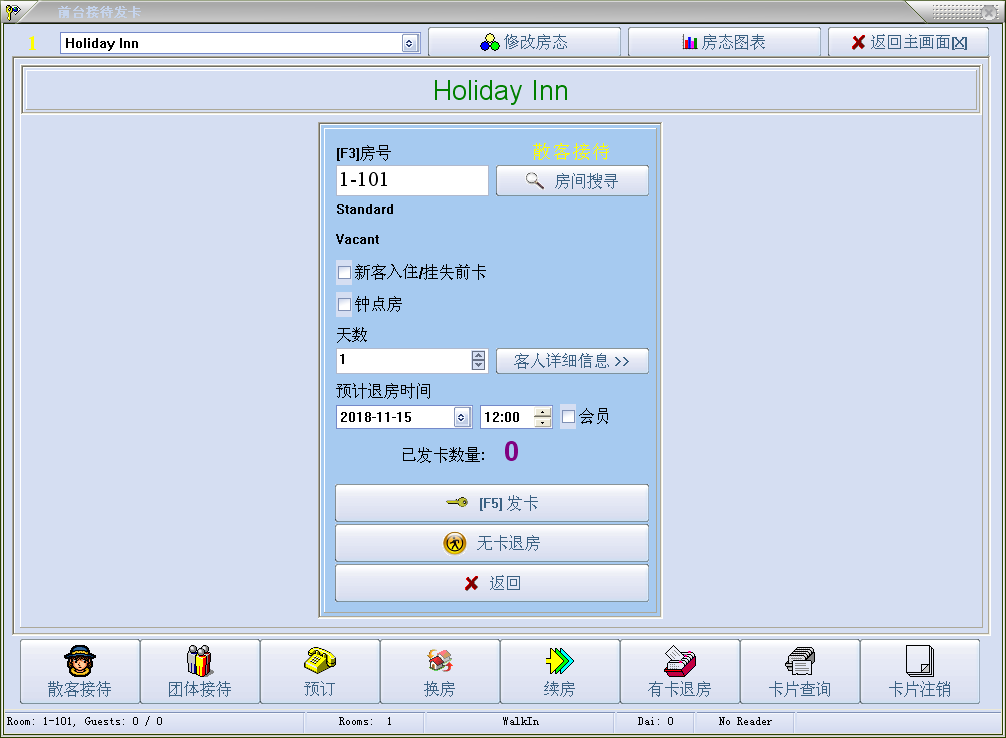1006x738 pixels.
Task: Click the 'Standard' room type text
Action: (365, 209)
